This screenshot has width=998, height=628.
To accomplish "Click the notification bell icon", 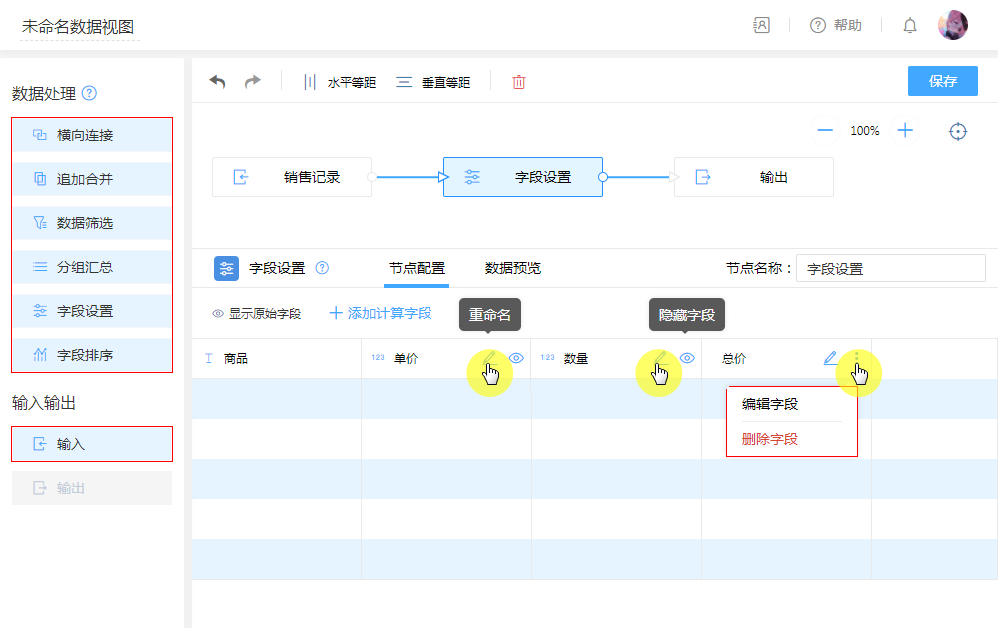I will coord(910,26).
